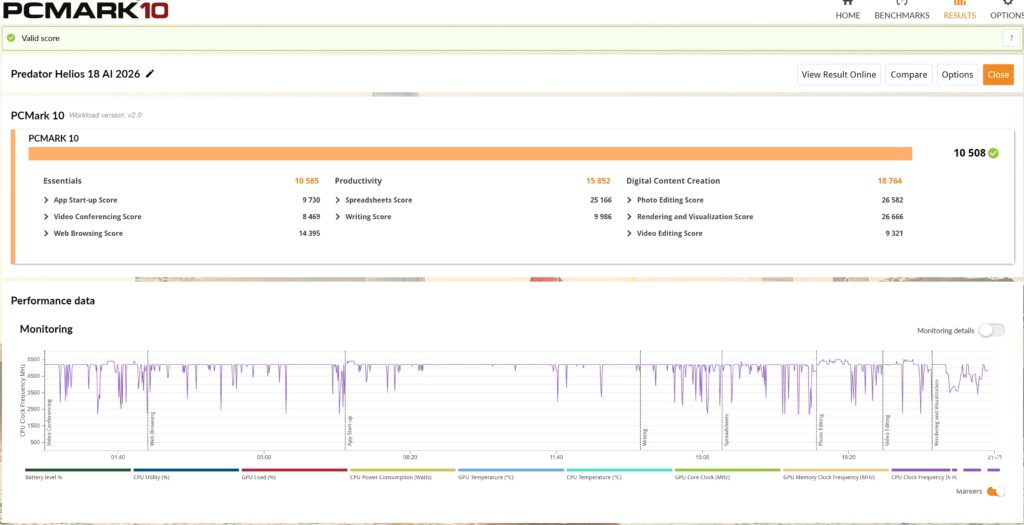Toggle the Monitoring details switch
The height and width of the screenshot is (525, 1024).
tap(991, 330)
